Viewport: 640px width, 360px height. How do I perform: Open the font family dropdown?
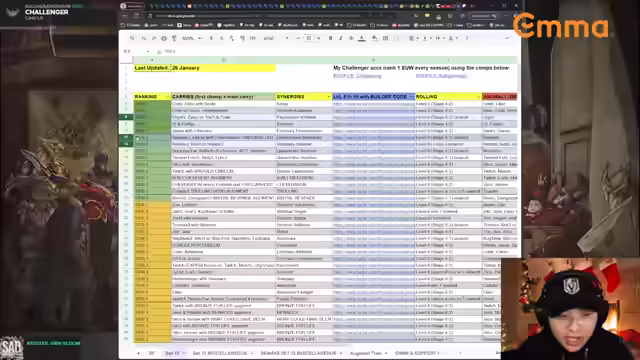click(276, 38)
